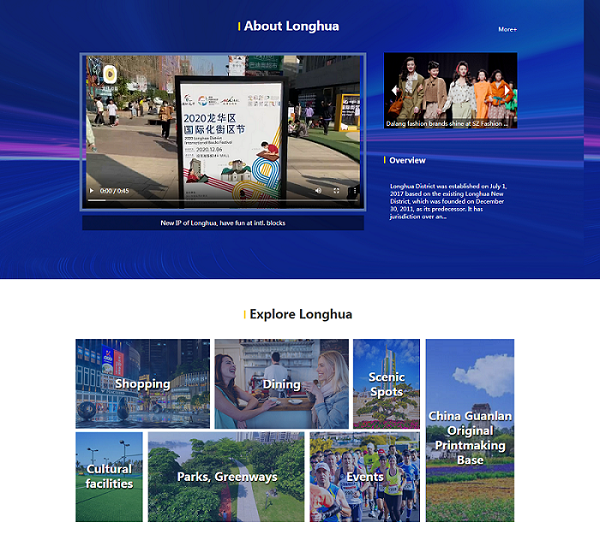Click the logo badge on video
This screenshot has height=558, width=600.
(110, 74)
